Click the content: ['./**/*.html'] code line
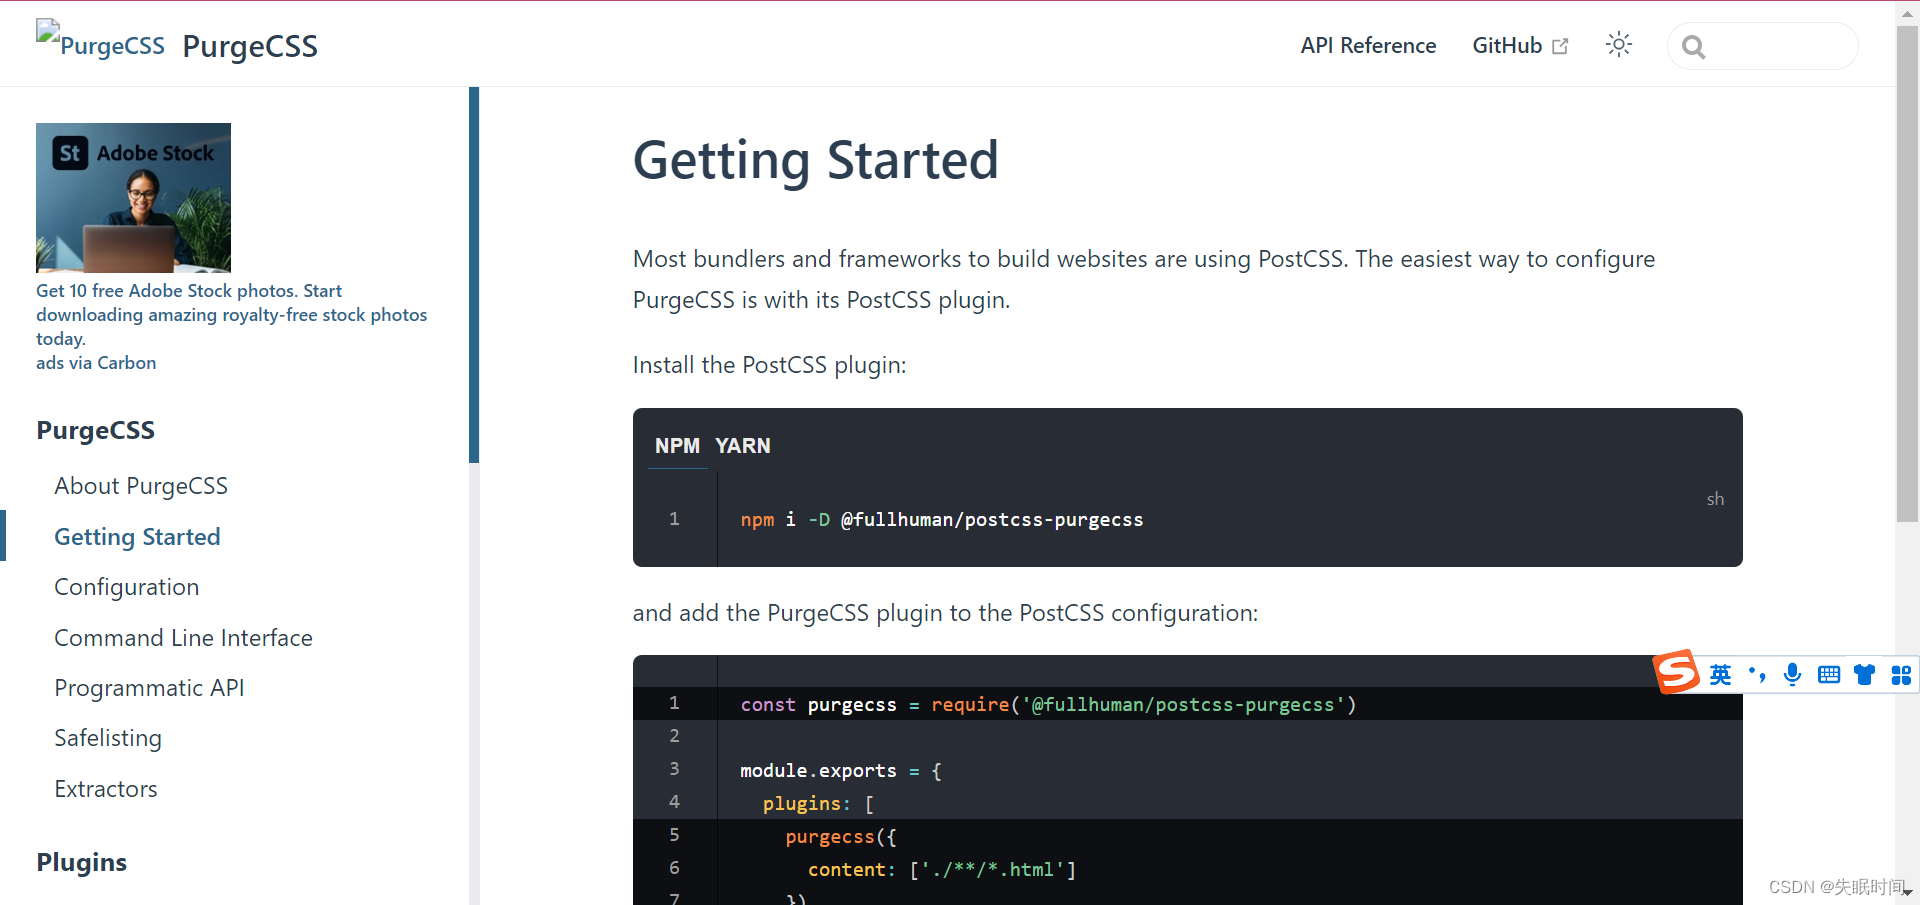The width and height of the screenshot is (1920, 905). [x=942, y=870]
